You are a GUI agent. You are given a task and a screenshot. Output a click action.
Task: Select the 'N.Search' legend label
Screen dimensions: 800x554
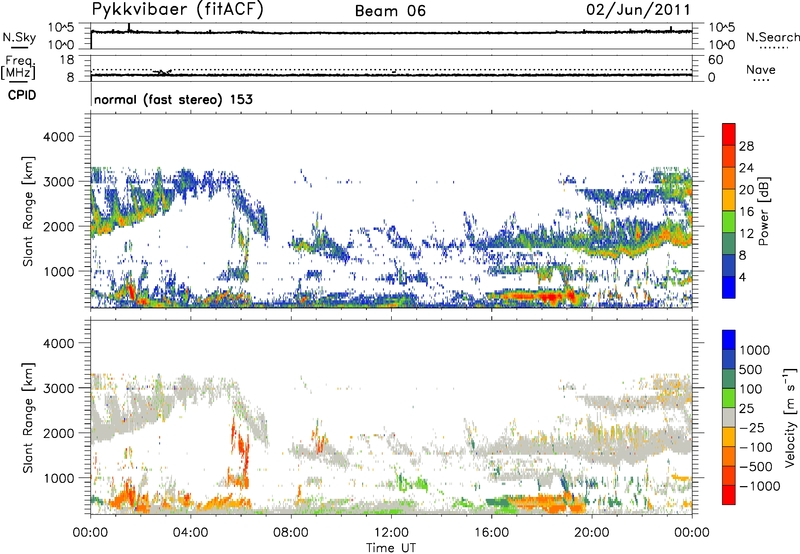click(772, 37)
